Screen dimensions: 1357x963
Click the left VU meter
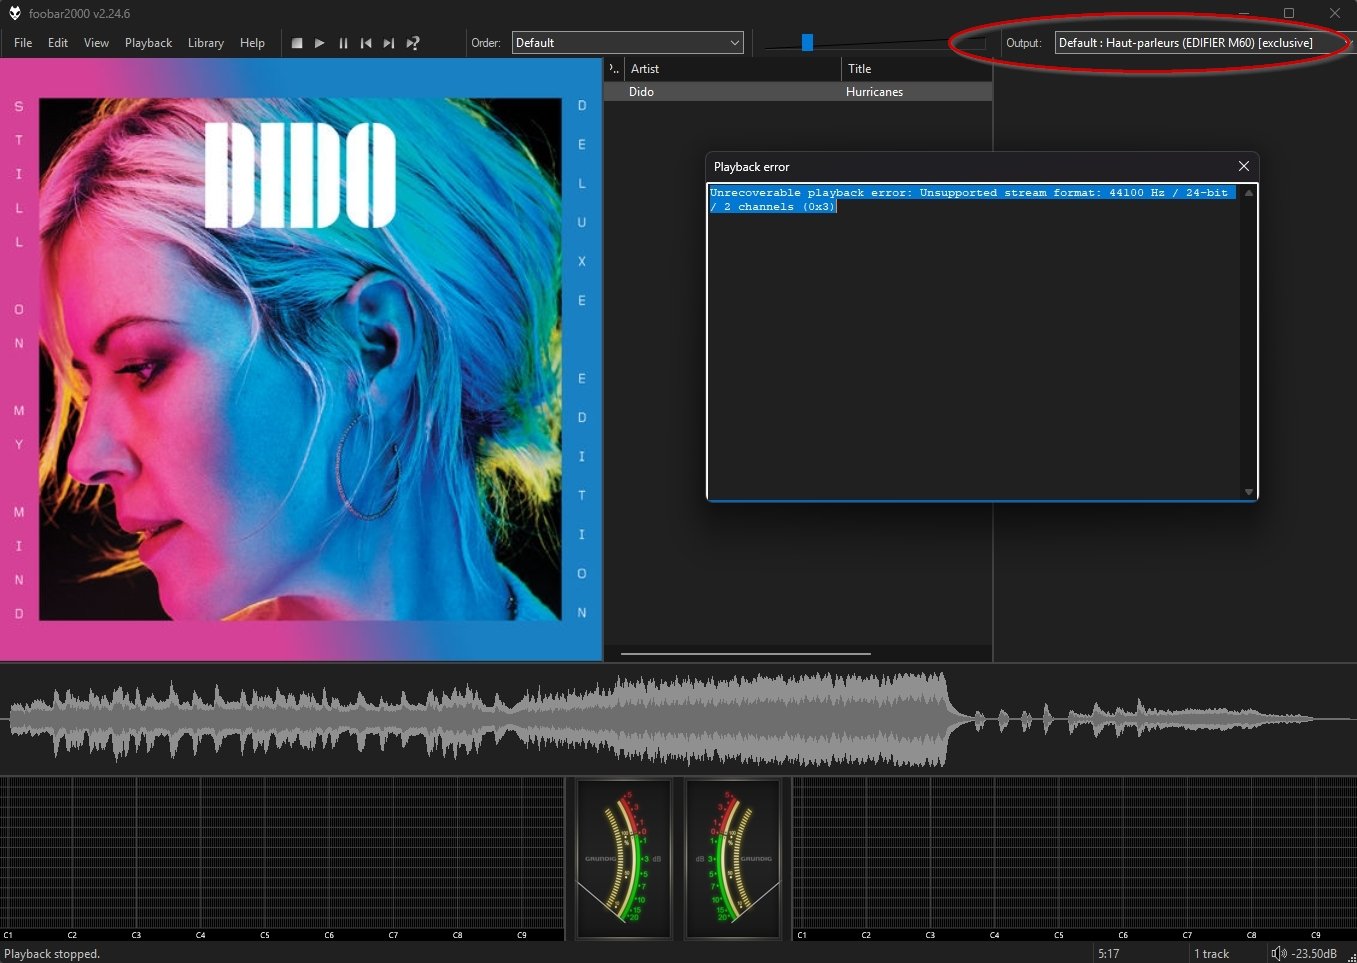pos(624,859)
